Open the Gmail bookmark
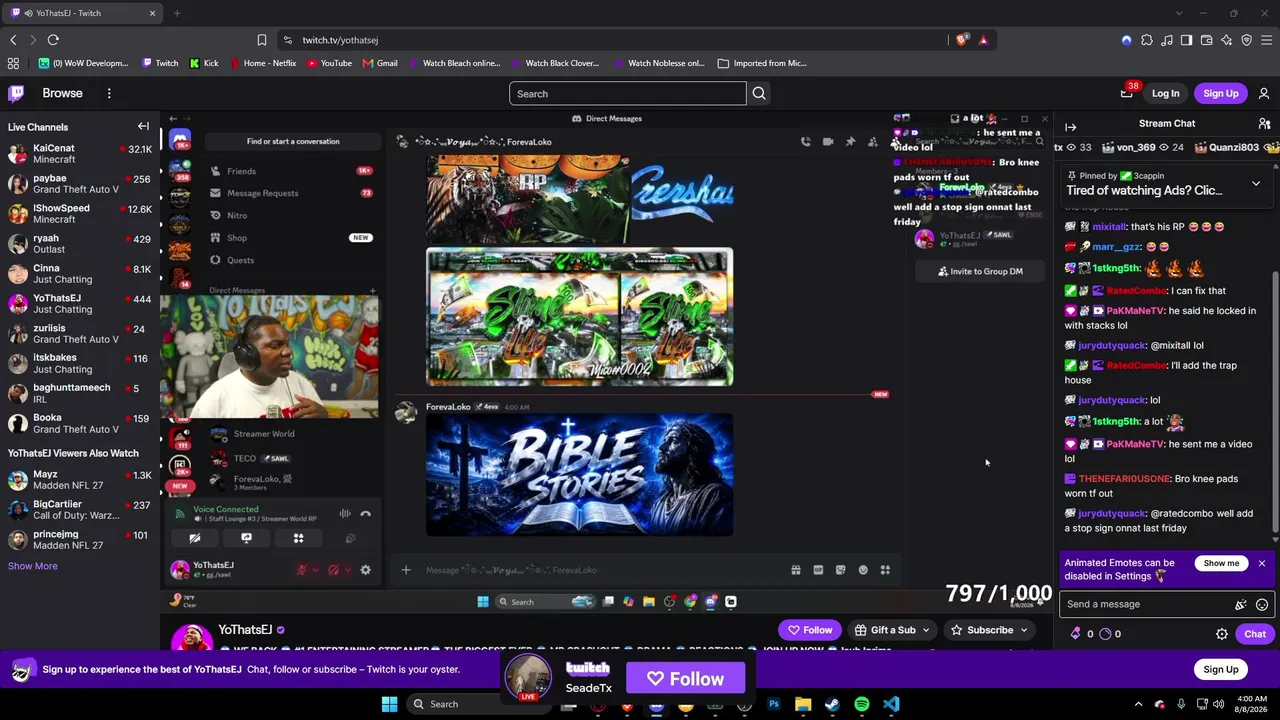 pos(380,63)
